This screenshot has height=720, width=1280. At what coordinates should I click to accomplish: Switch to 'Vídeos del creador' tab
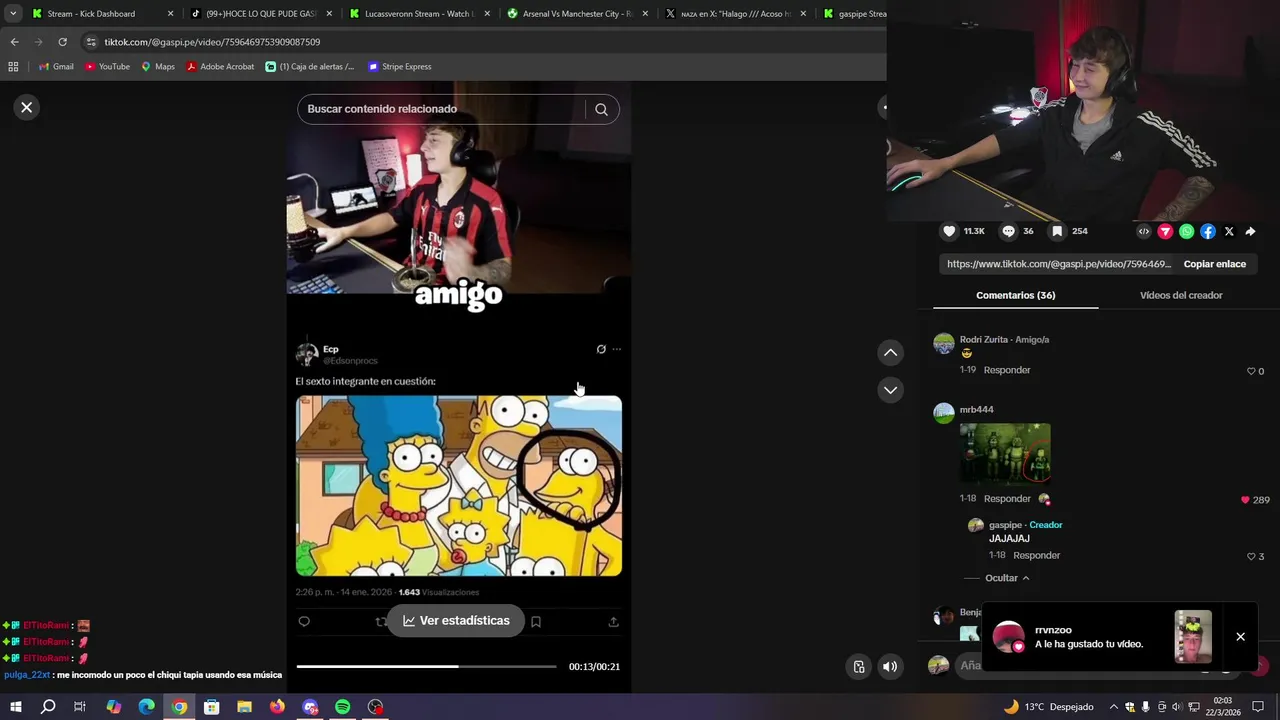coord(1181,295)
